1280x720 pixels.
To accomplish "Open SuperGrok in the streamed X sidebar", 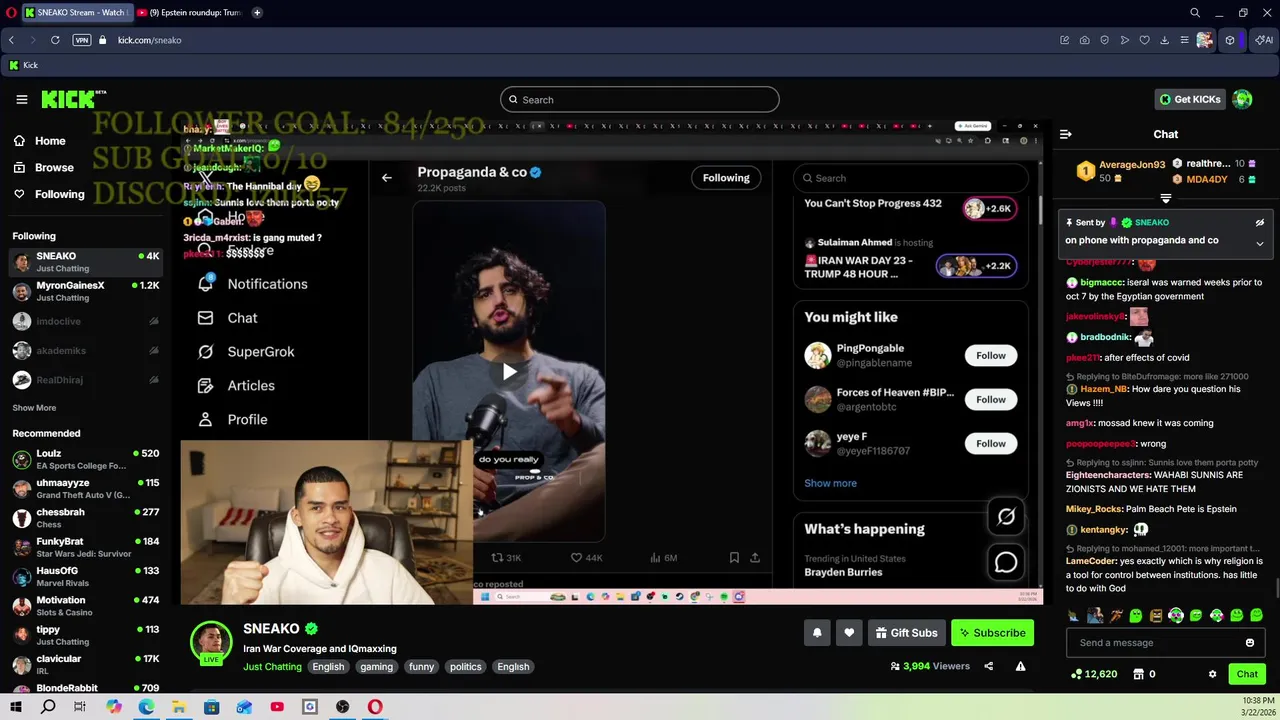I will pyautogui.click(x=246, y=352).
